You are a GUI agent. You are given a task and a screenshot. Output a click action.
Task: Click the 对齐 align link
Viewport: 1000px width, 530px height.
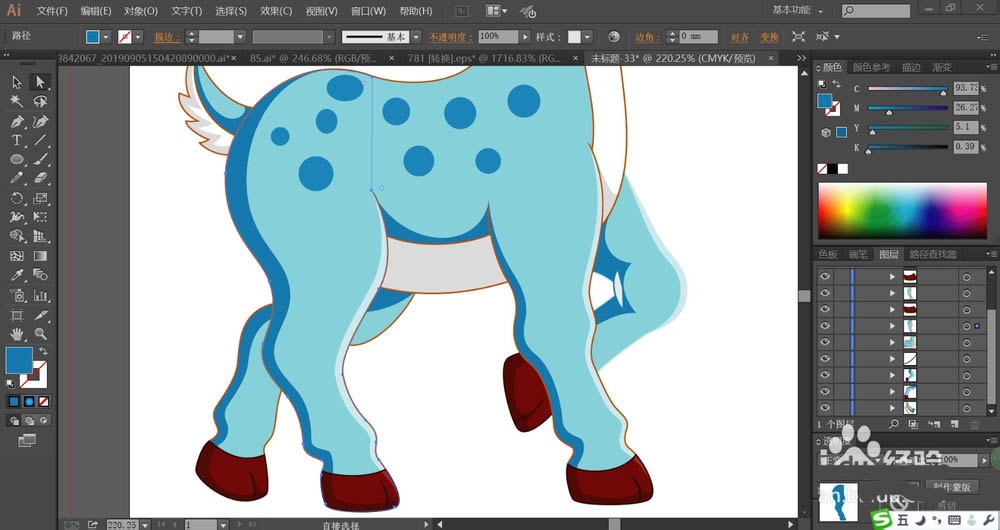740,38
